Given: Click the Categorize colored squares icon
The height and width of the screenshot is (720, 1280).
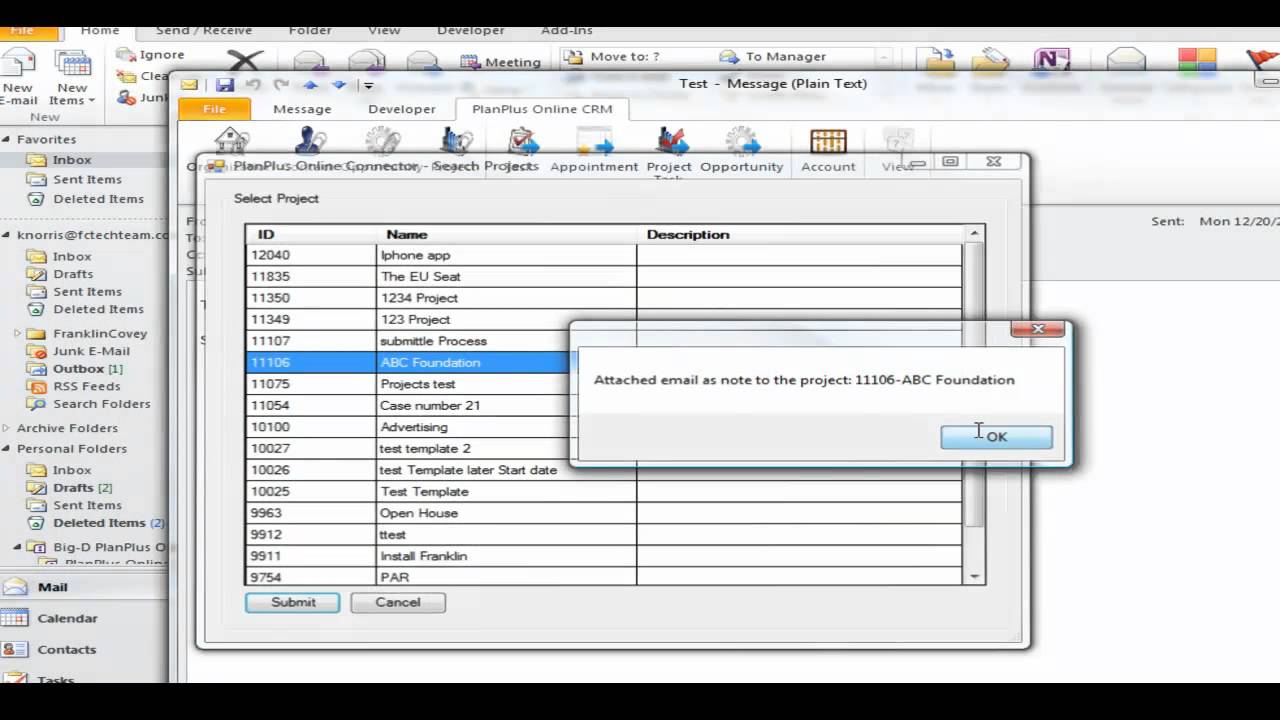Looking at the screenshot, I should pyautogui.click(x=1197, y=62).
